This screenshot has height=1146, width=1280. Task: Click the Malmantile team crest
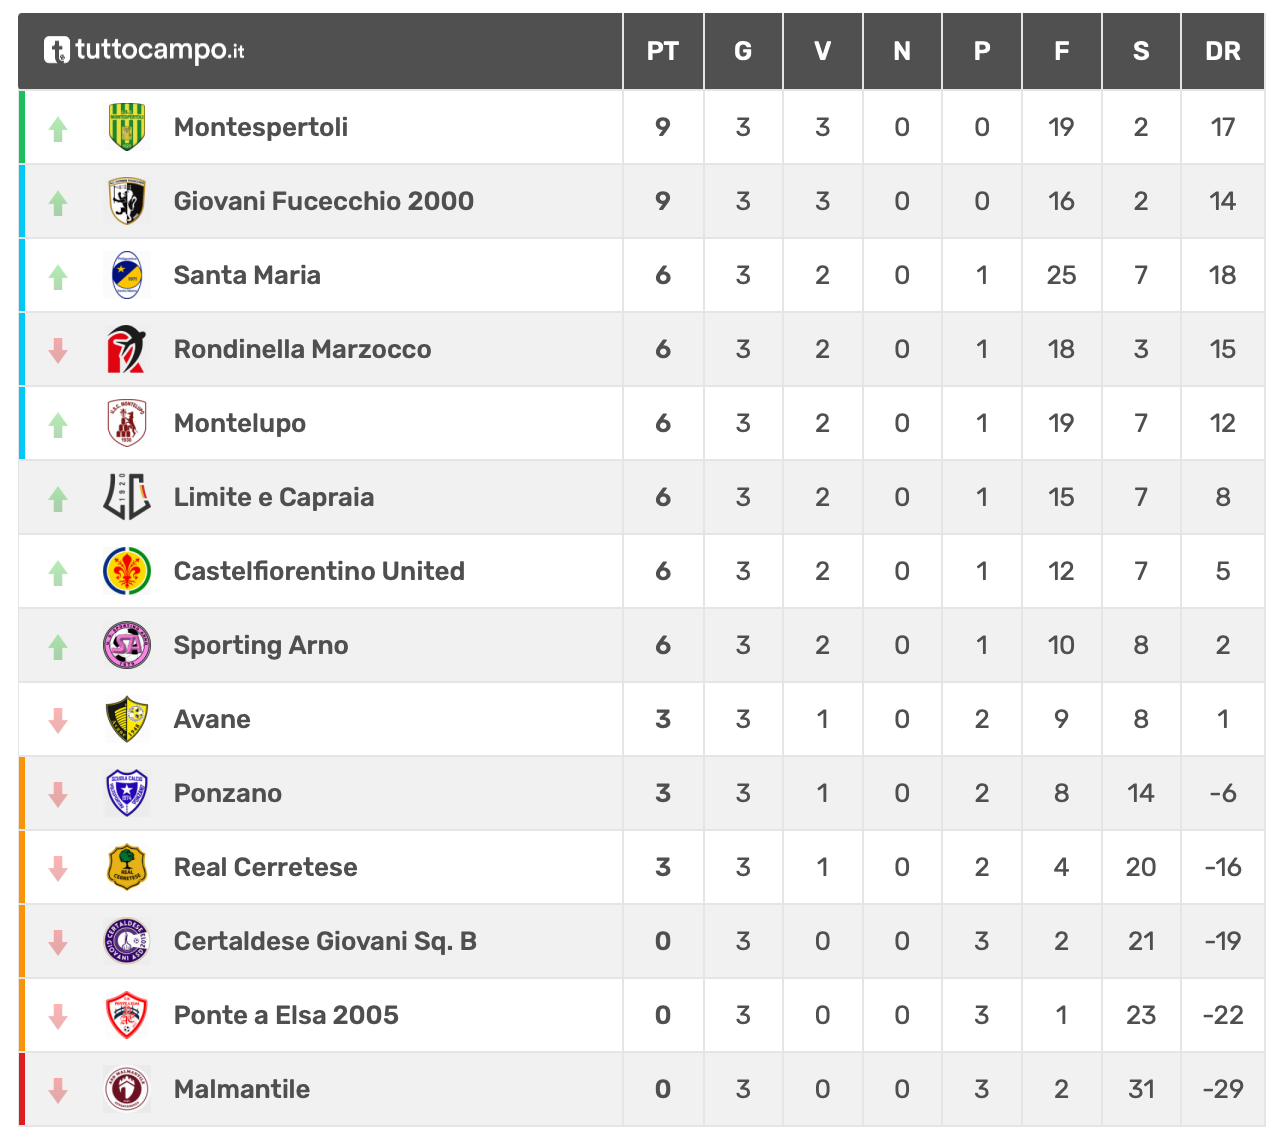[127, 1089]
